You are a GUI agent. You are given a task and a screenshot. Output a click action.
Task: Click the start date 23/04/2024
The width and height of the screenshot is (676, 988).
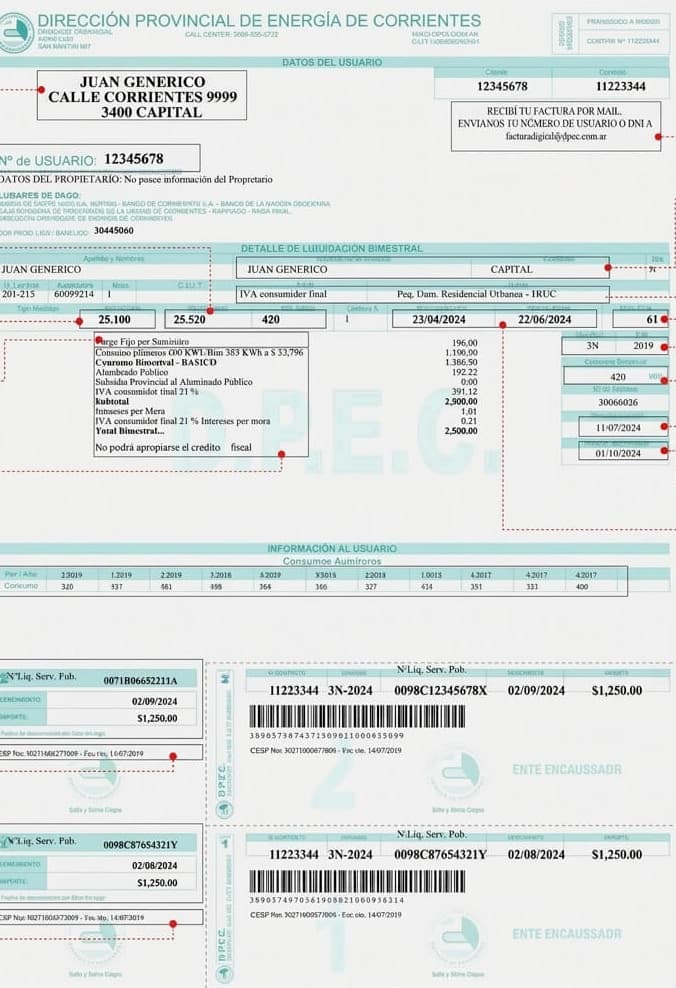(438, 319)
